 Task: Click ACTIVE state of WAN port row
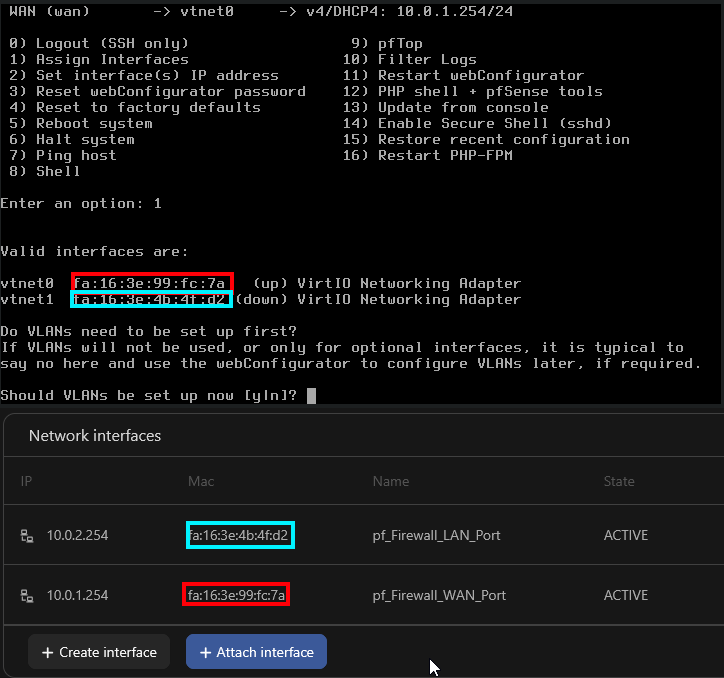(x=626, y=595)
